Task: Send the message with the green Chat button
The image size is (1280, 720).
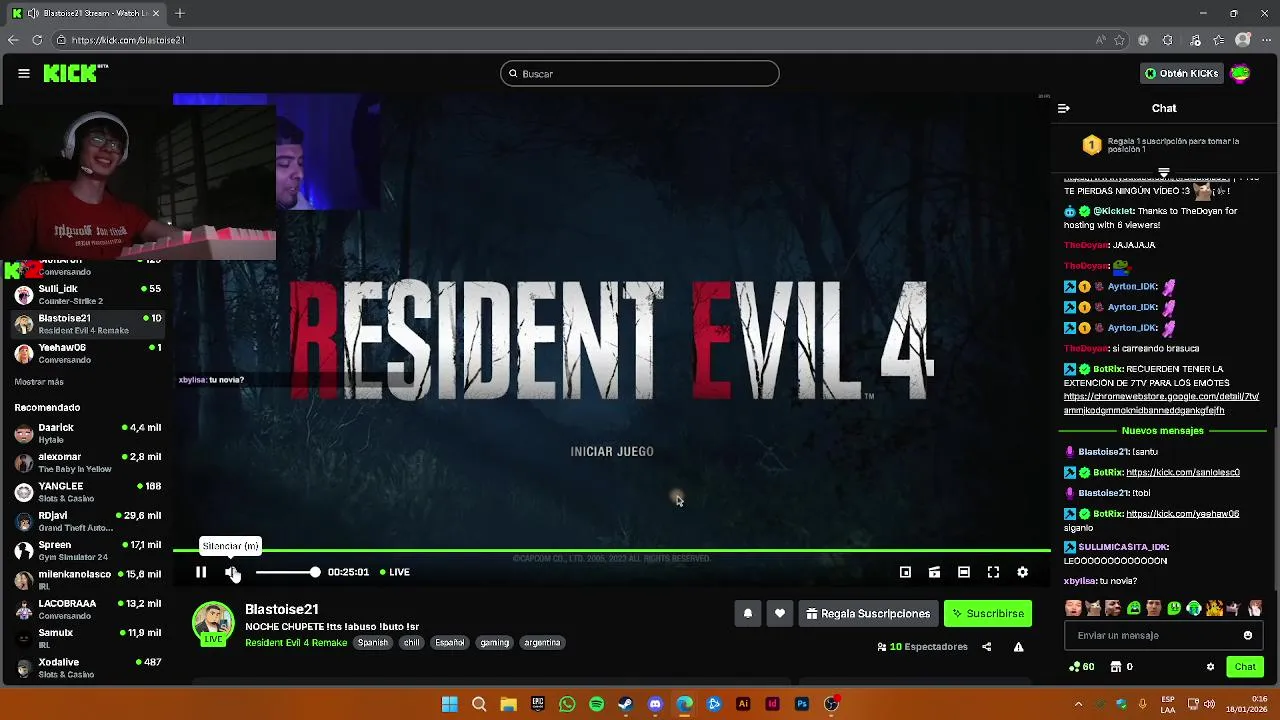Action: 1245,667
